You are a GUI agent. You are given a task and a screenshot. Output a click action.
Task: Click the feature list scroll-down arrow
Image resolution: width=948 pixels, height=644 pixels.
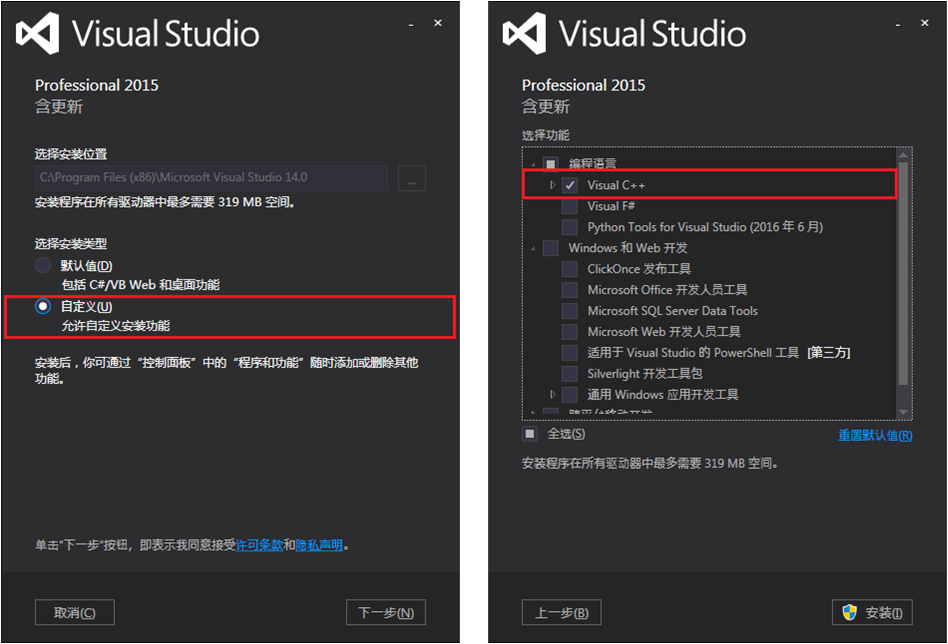click(903, 412)
